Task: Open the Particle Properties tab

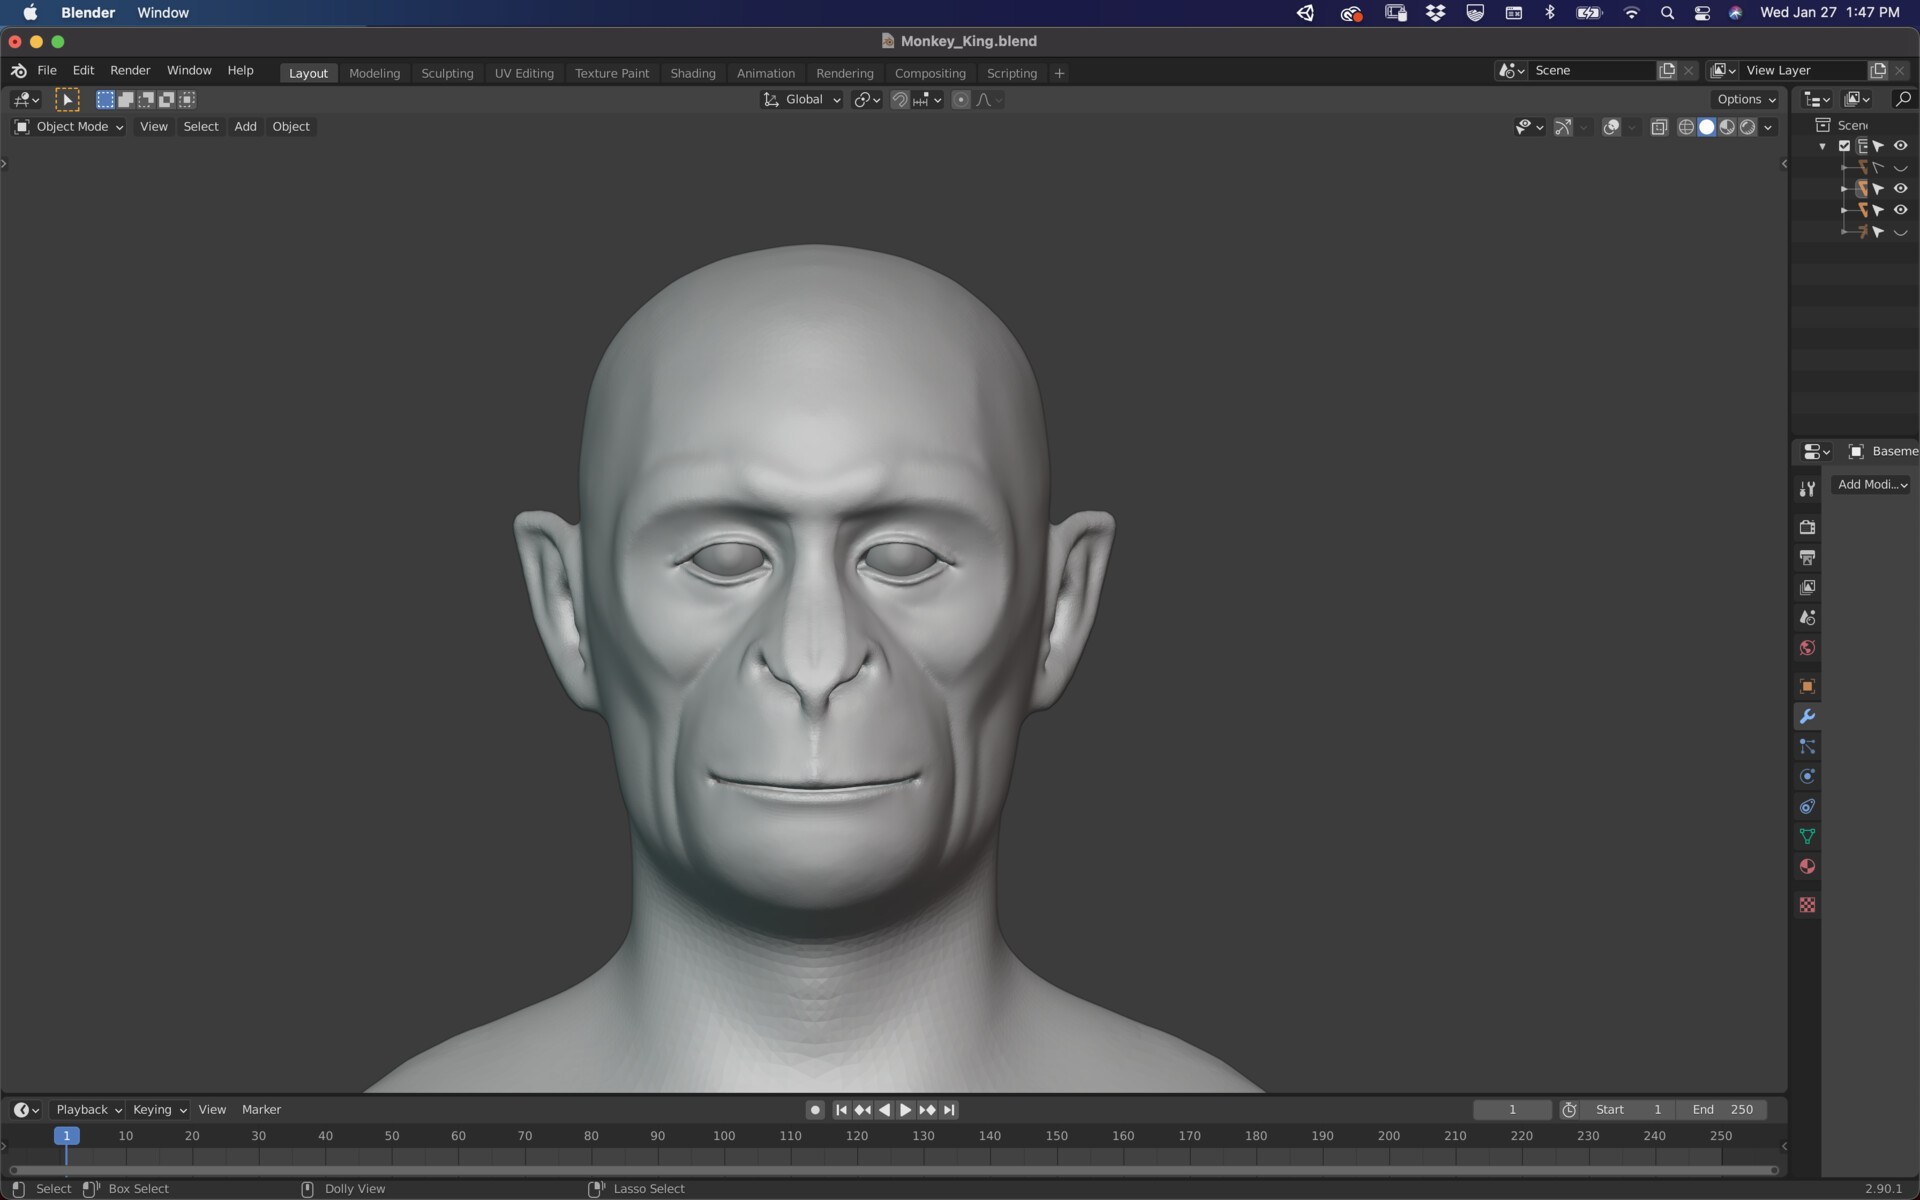Action: tap(1807, 746)
